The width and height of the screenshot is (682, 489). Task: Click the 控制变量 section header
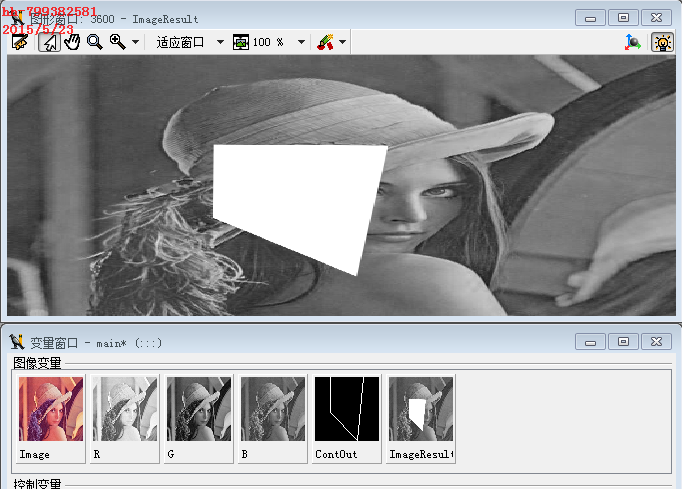coord(37,483)
